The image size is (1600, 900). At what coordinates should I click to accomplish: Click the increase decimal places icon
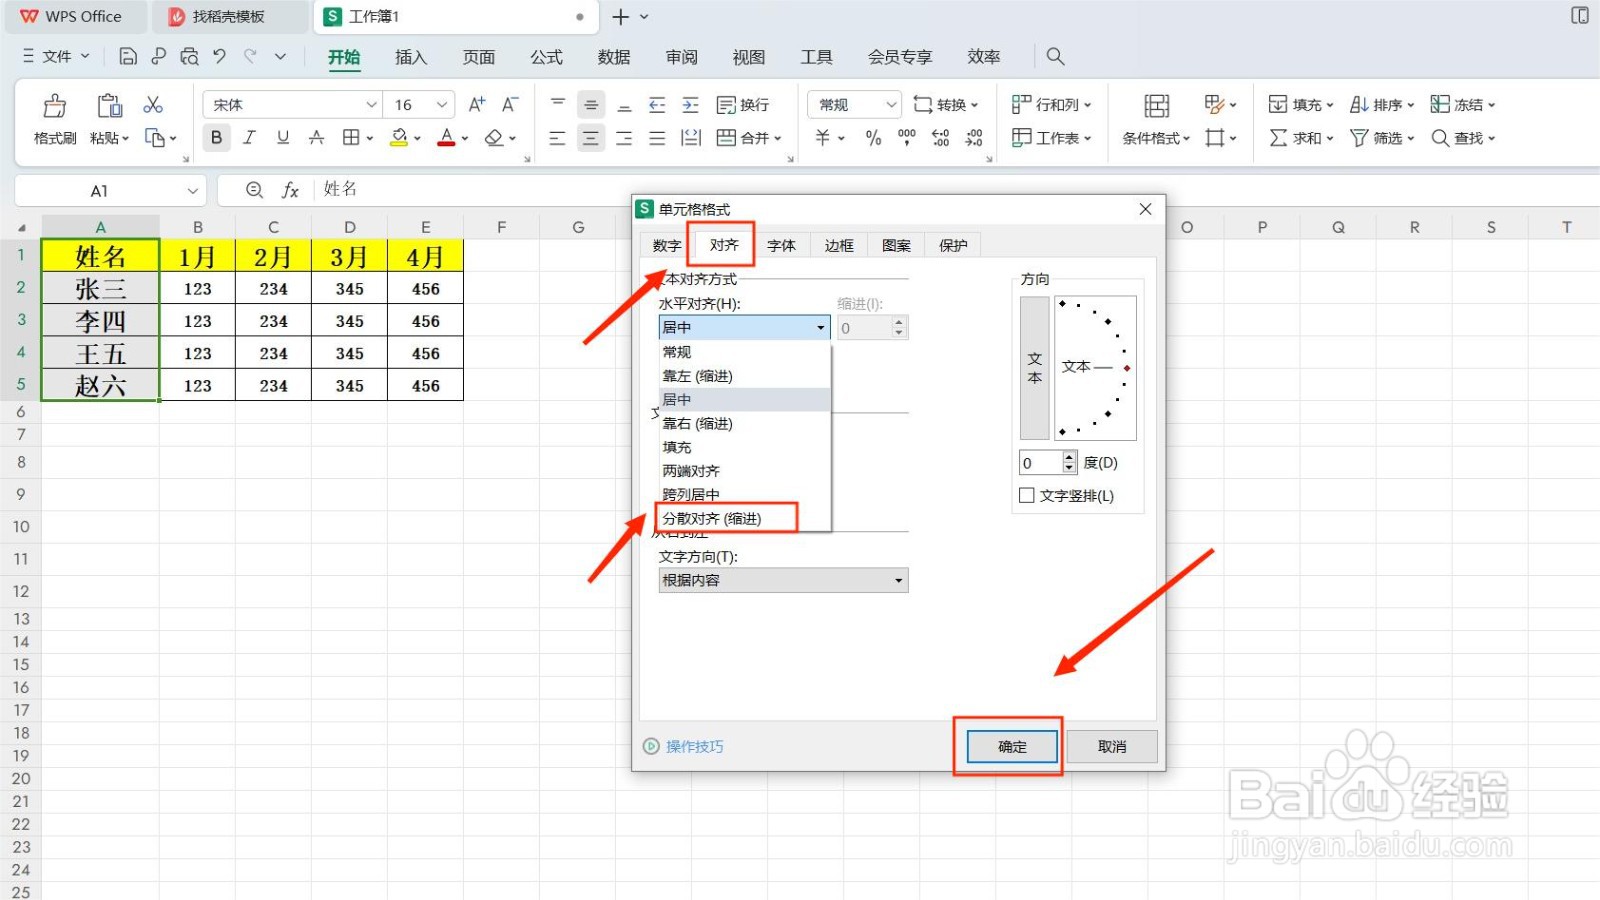(940, 138)
